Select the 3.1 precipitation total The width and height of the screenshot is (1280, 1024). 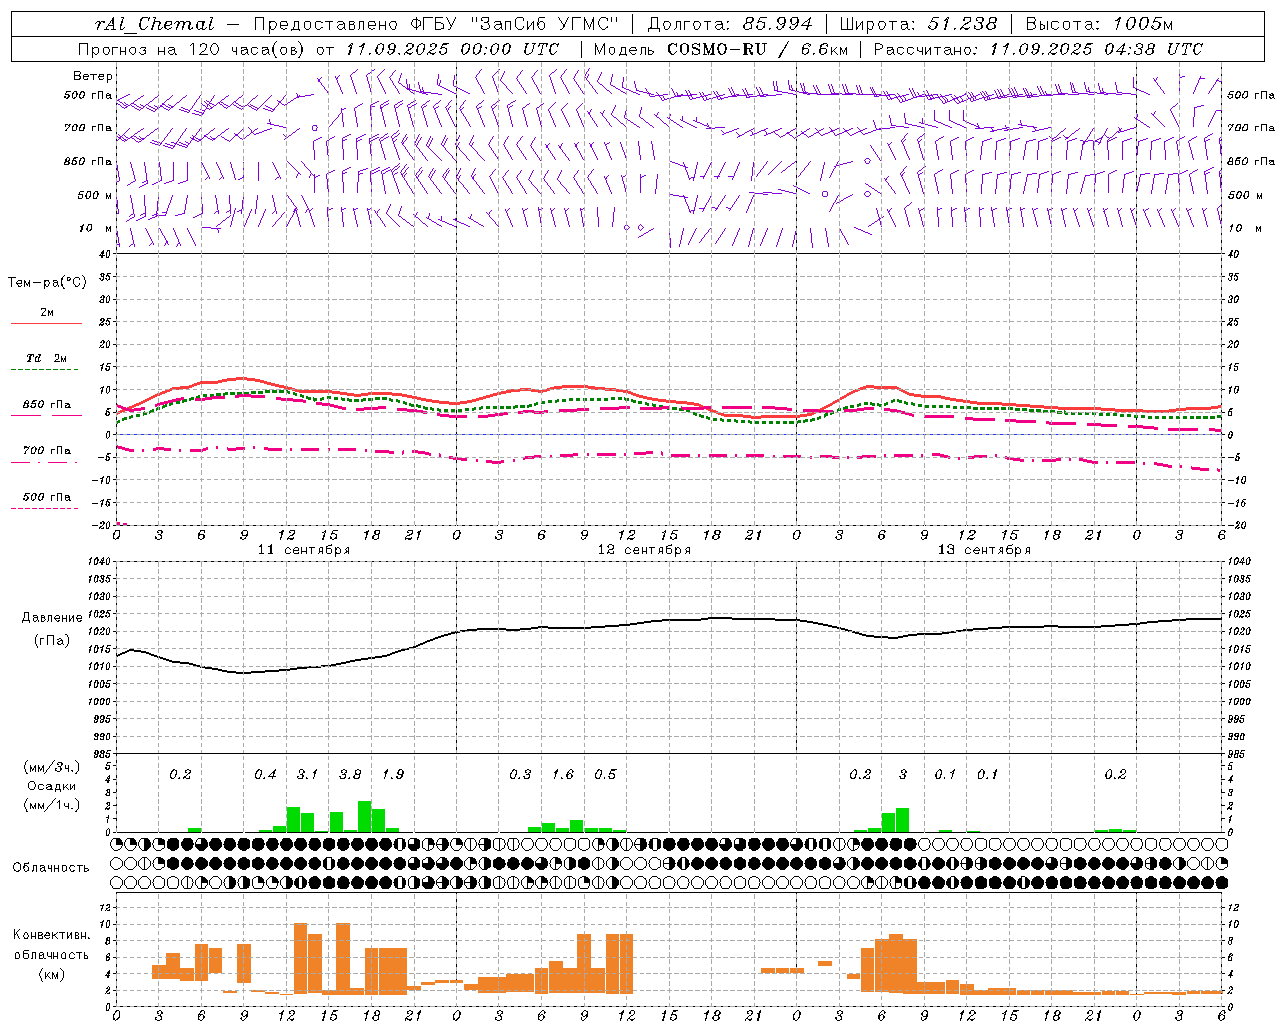pyautogui.click(x=307, y=774)
